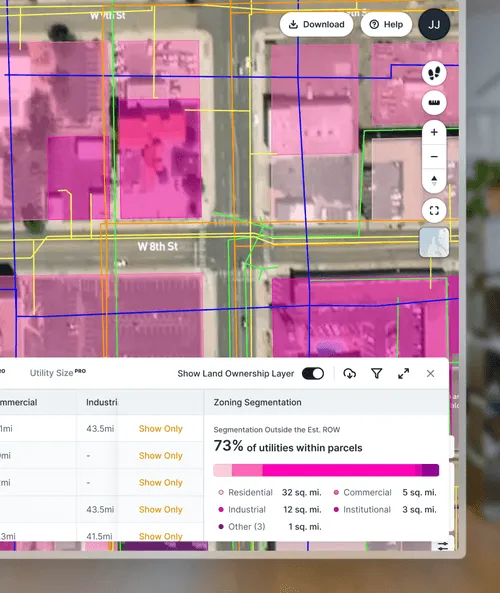
Task: Switch basemap via the map thumbnail
Action: [434, 243]
